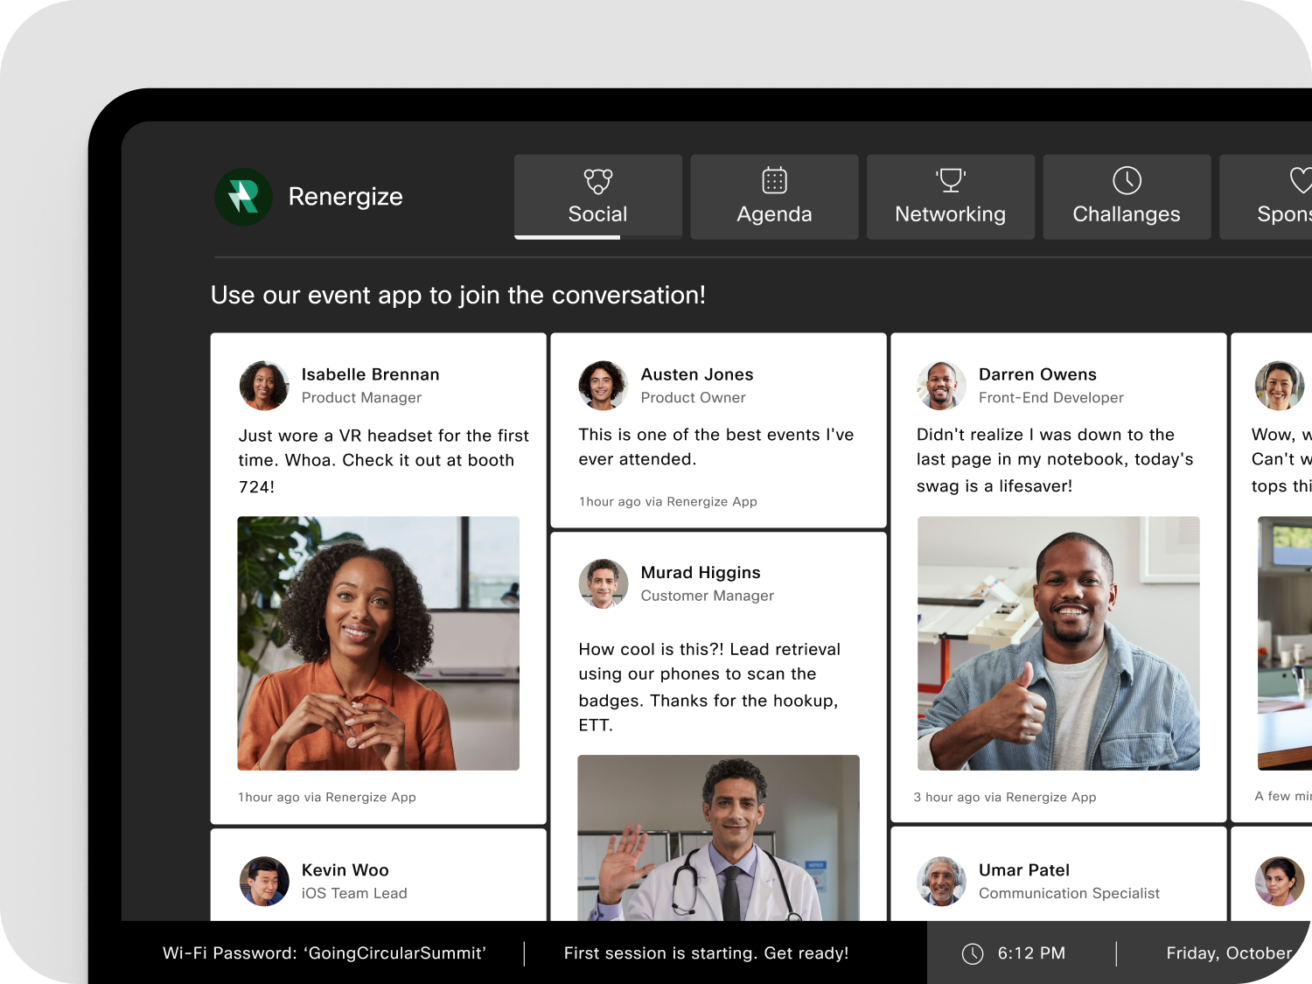1312x984 pixels.
Task: Open Darren Owens's thumbs-up photo
Action: pyautogui.click(x=1058, y=643)
